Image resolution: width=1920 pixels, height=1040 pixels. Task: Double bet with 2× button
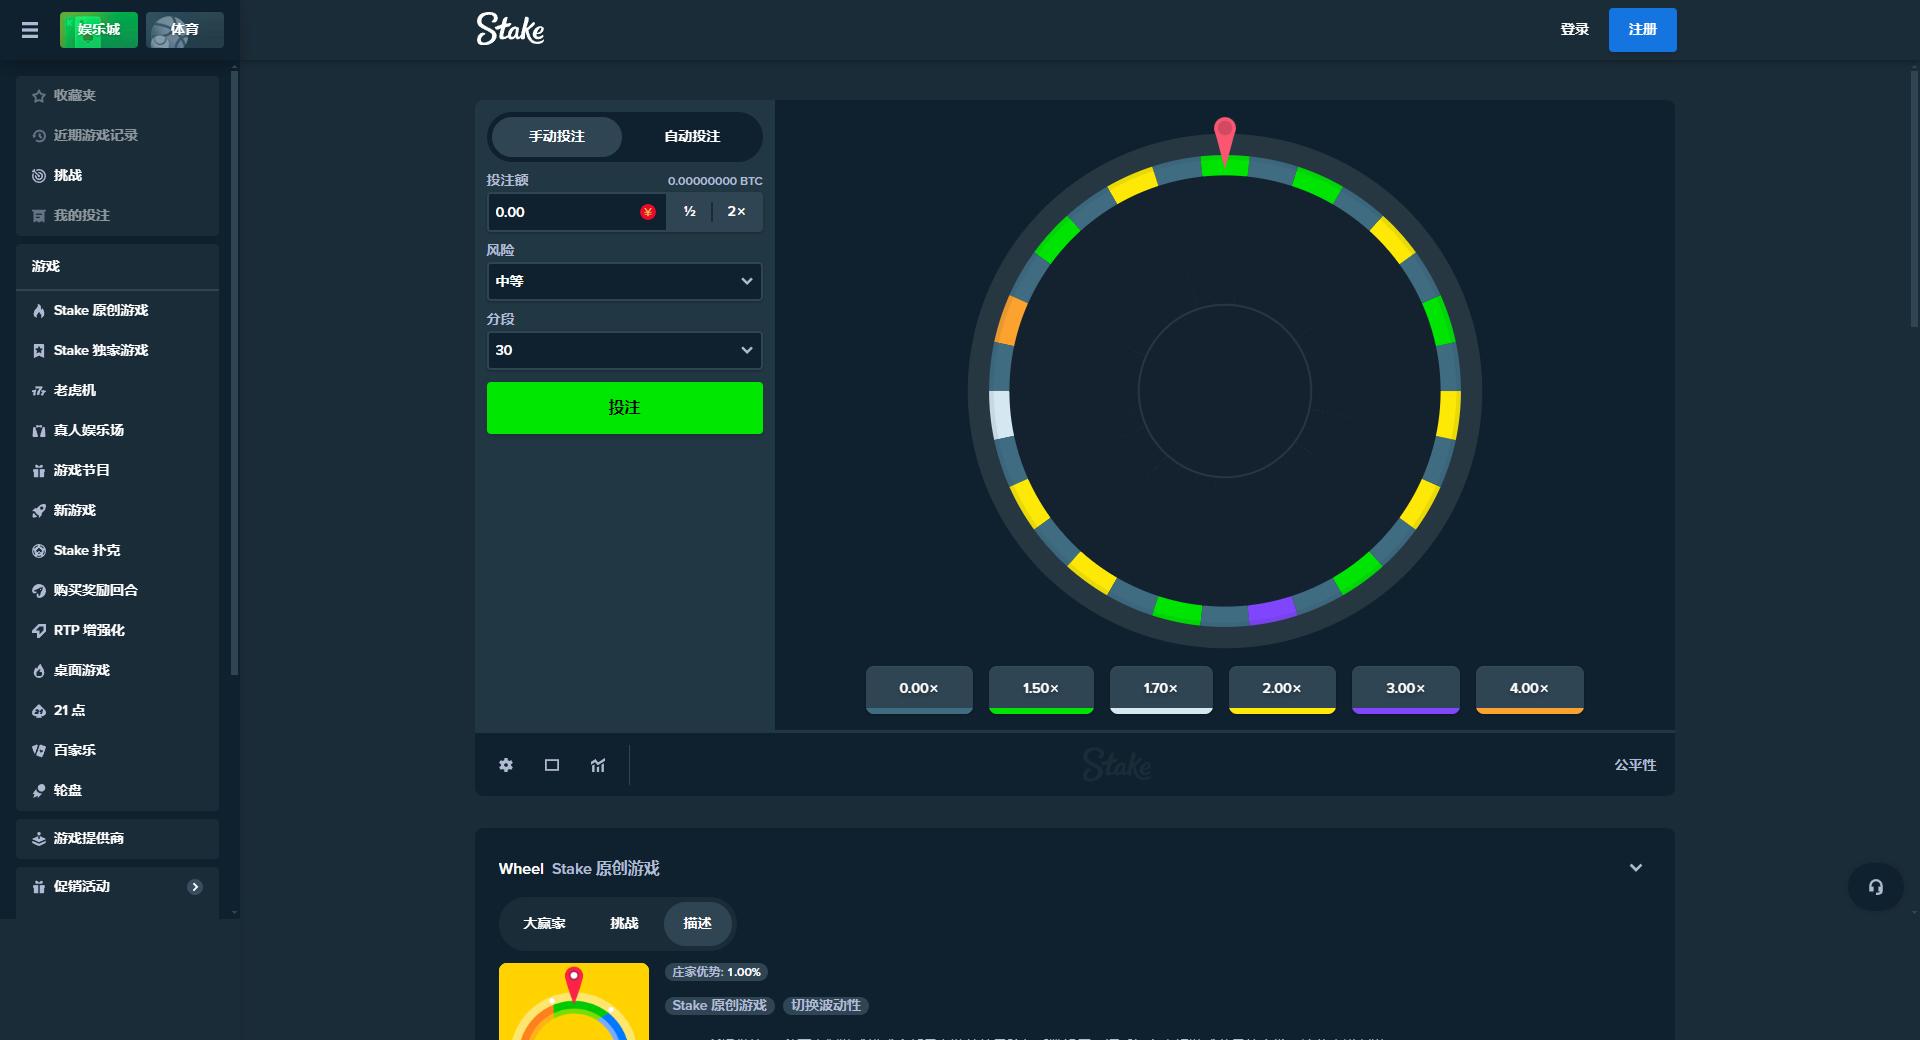coord(736,212)
